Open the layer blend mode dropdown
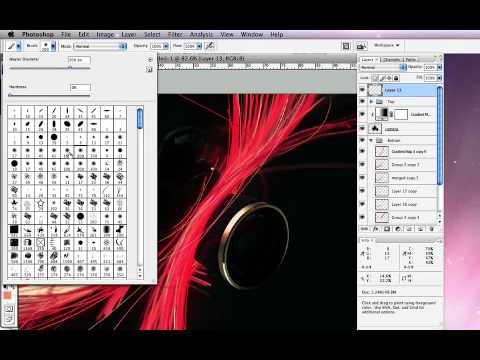Screen dimensions: 480x360 pyautogui.click(x=383, y=67)
